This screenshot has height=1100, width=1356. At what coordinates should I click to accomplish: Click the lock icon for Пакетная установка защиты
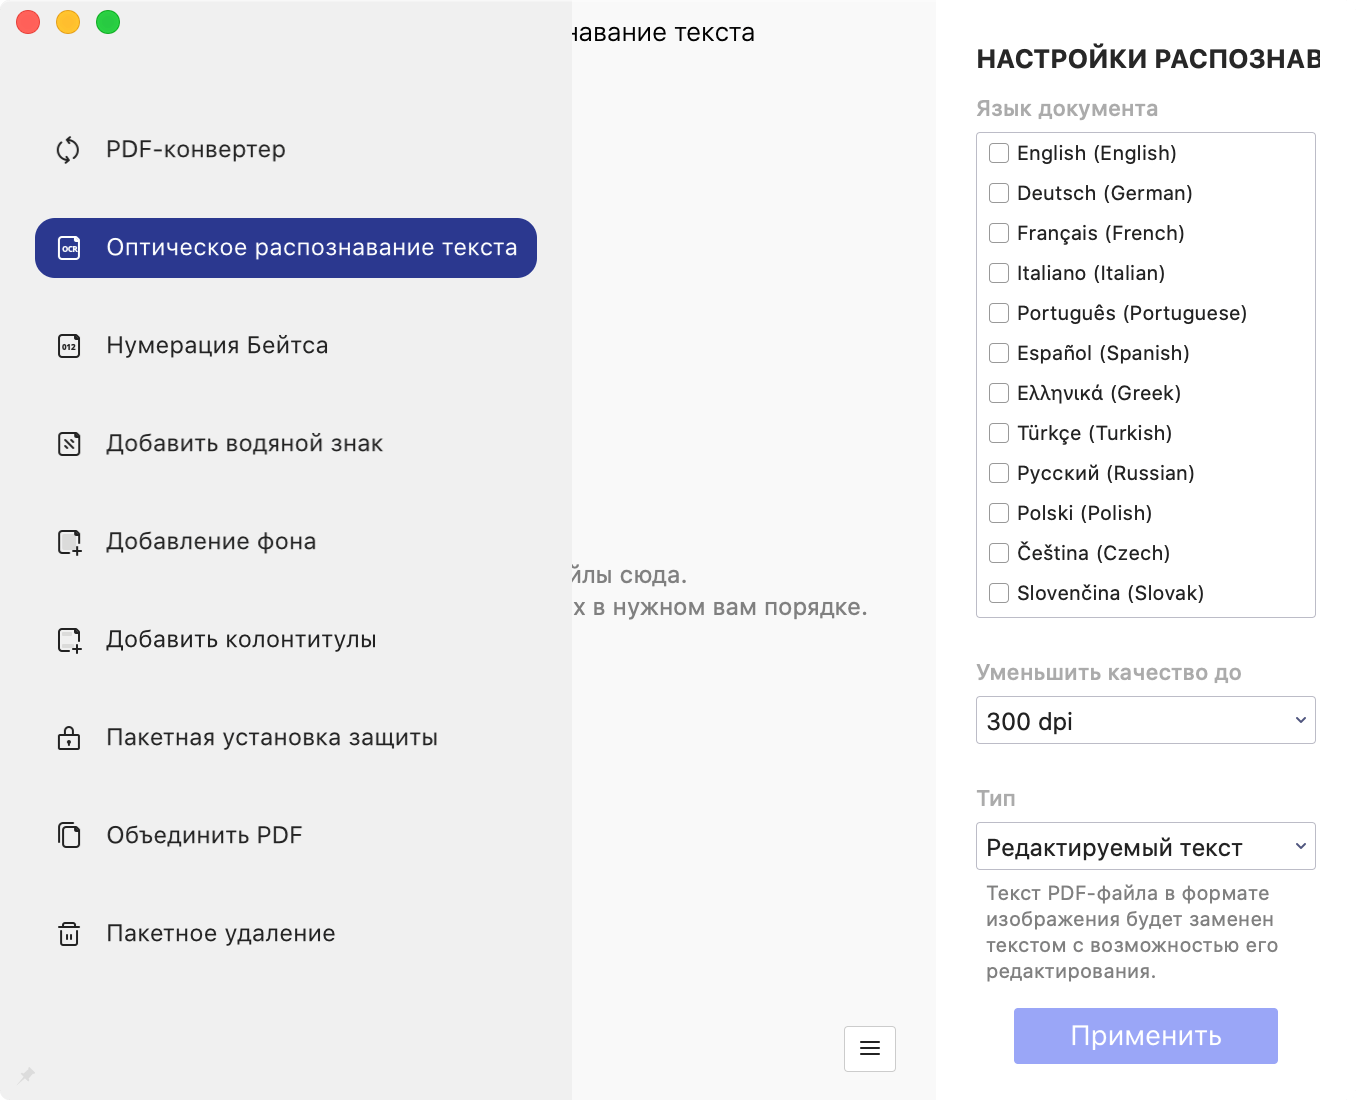pos(69,738)
